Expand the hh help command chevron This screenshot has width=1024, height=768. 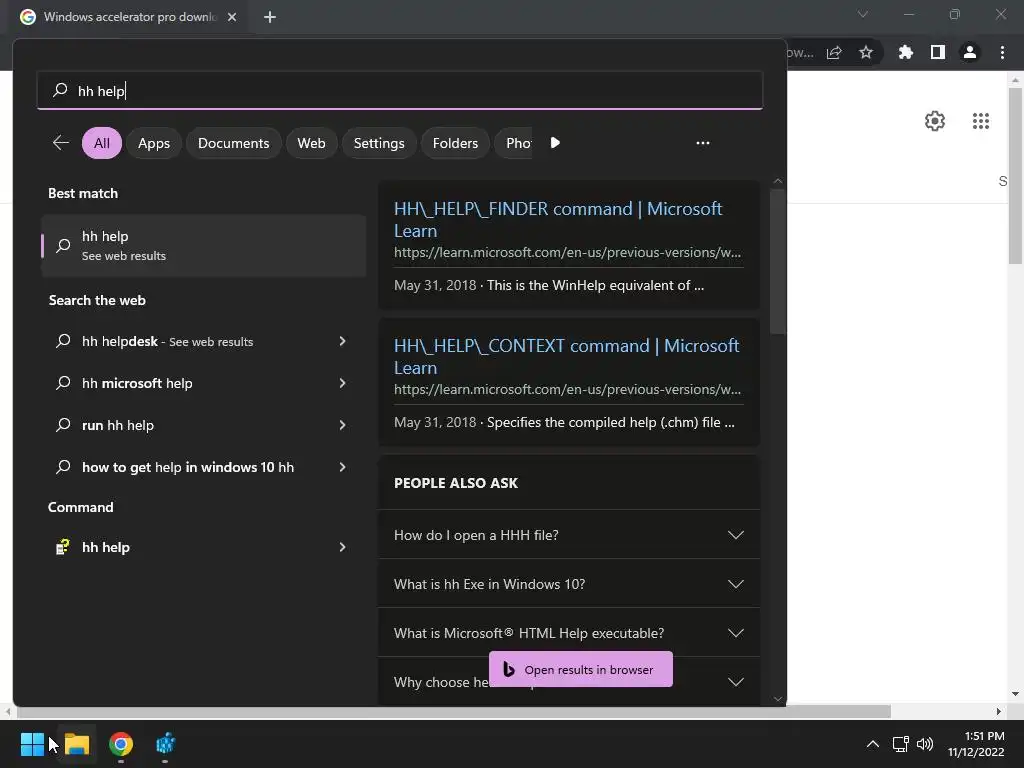pyautogui.click(x=342, y=547)
